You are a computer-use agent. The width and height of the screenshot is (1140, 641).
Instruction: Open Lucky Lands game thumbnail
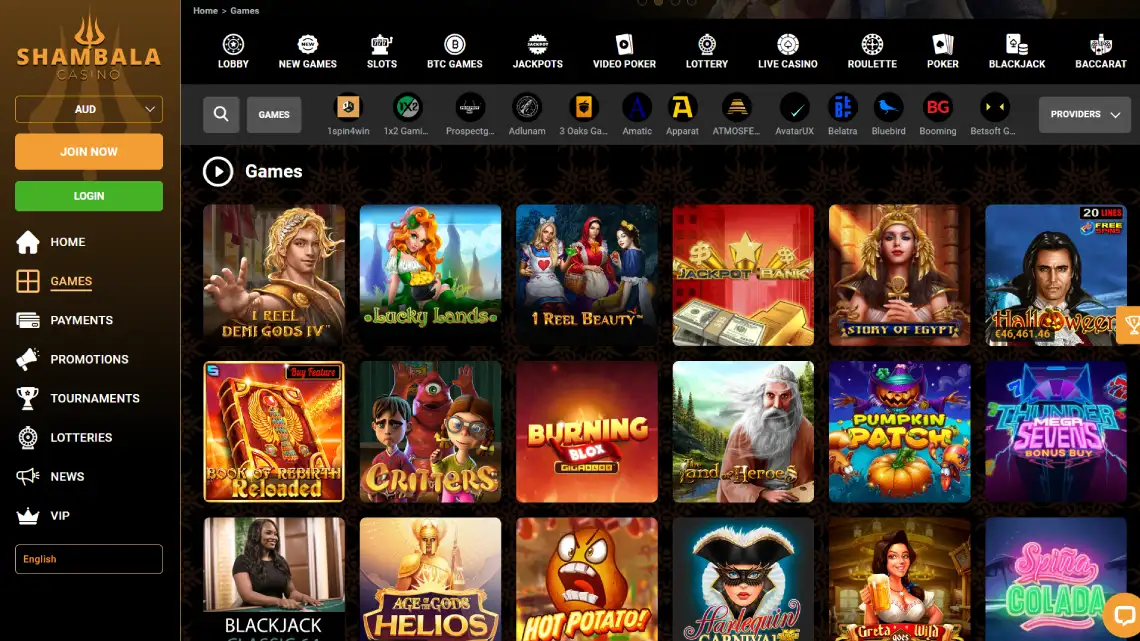coord(430,275)
